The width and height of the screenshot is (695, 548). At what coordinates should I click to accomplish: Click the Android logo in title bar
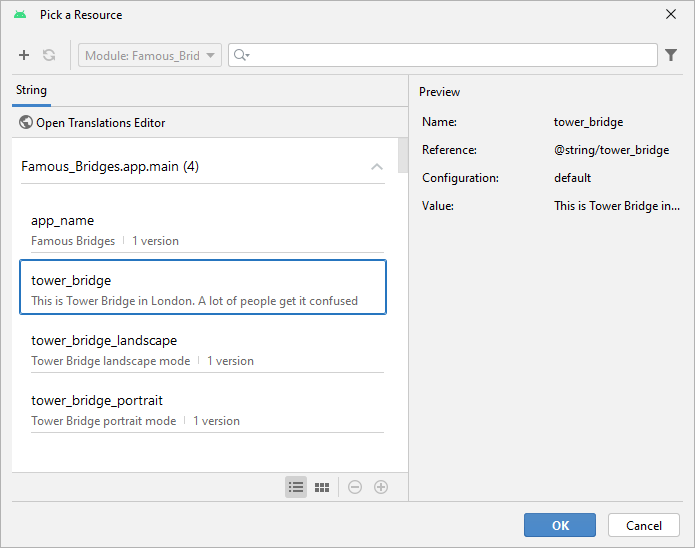(x=20, y=15)
